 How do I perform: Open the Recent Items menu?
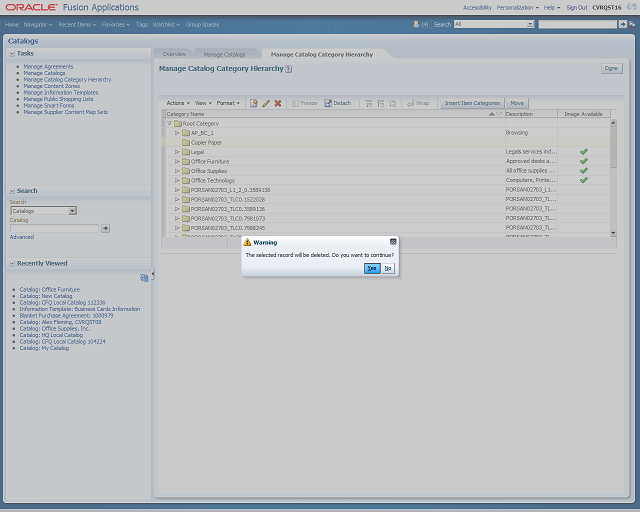(77, 24)
